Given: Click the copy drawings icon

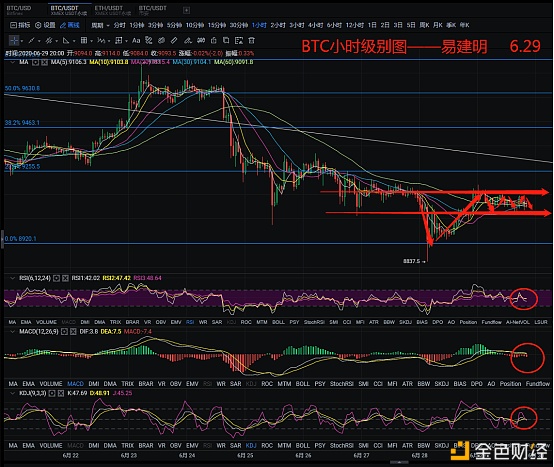Looking at the screenshot, I should tap(226, 40).
